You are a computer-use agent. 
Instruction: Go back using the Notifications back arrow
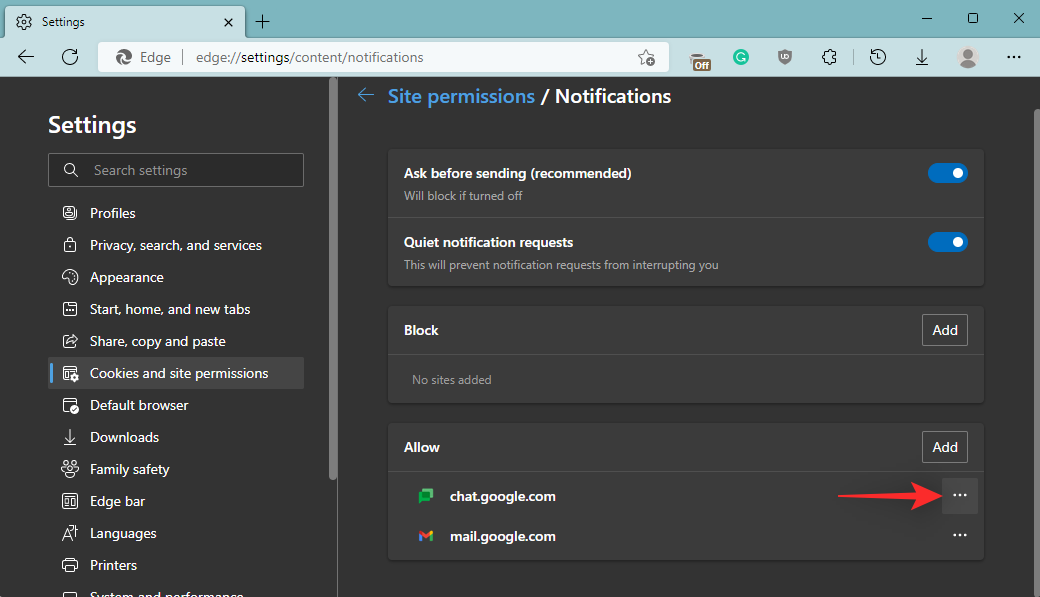(366, 96)
